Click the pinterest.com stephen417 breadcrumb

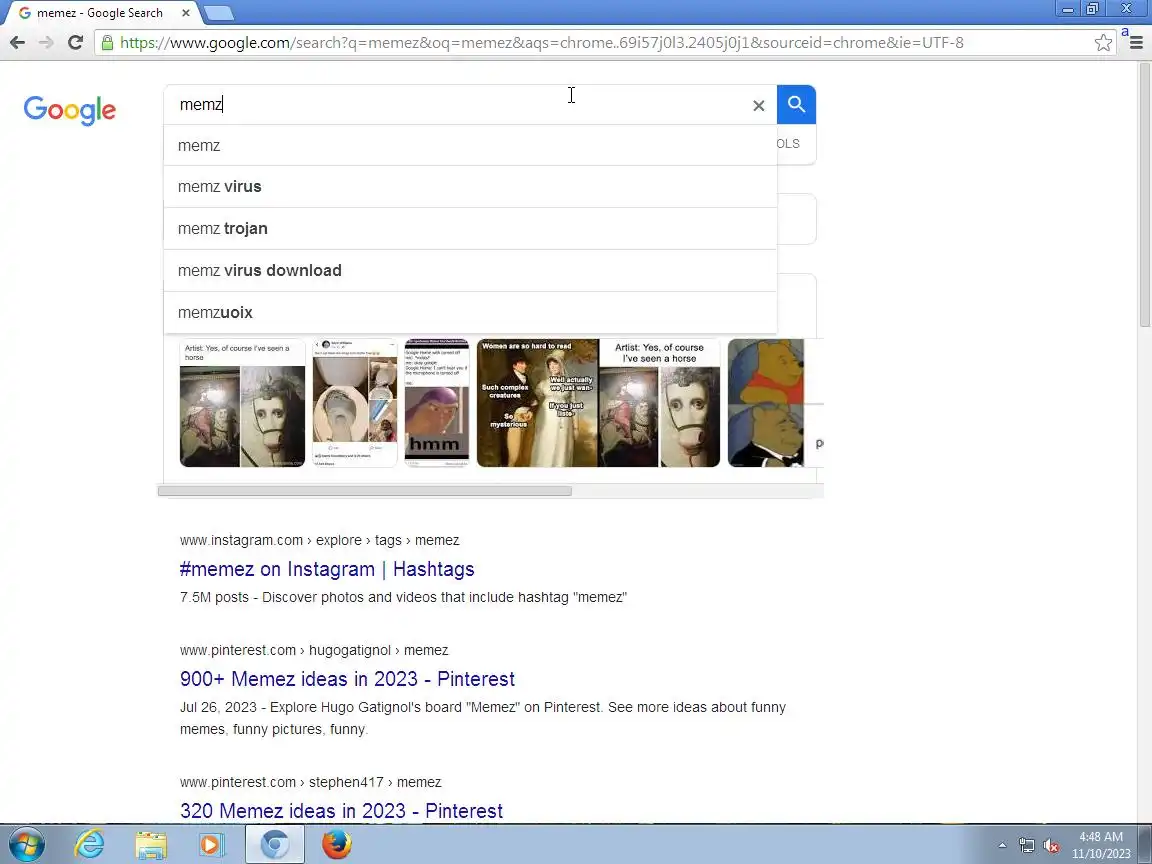click(311, 782)
